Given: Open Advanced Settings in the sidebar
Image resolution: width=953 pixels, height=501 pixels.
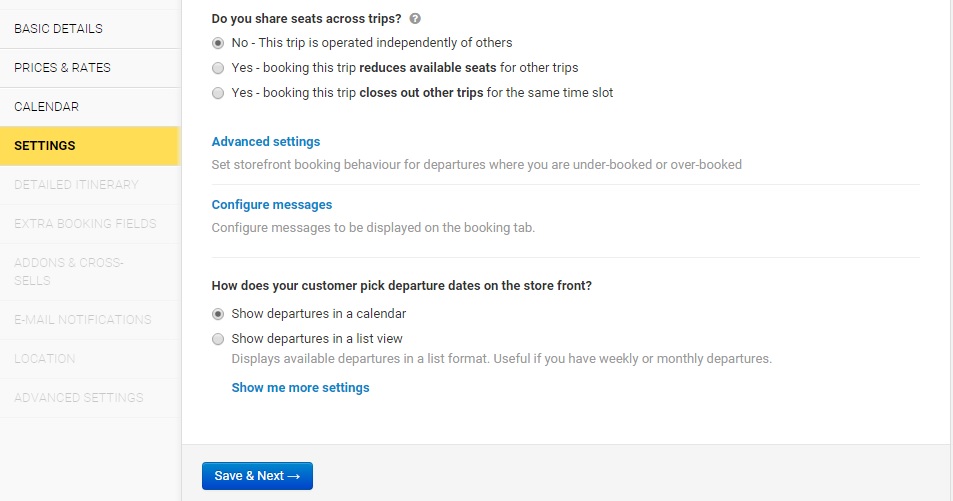Looking at the screenshot, I should pyautogui.click(x=78, y=398).
